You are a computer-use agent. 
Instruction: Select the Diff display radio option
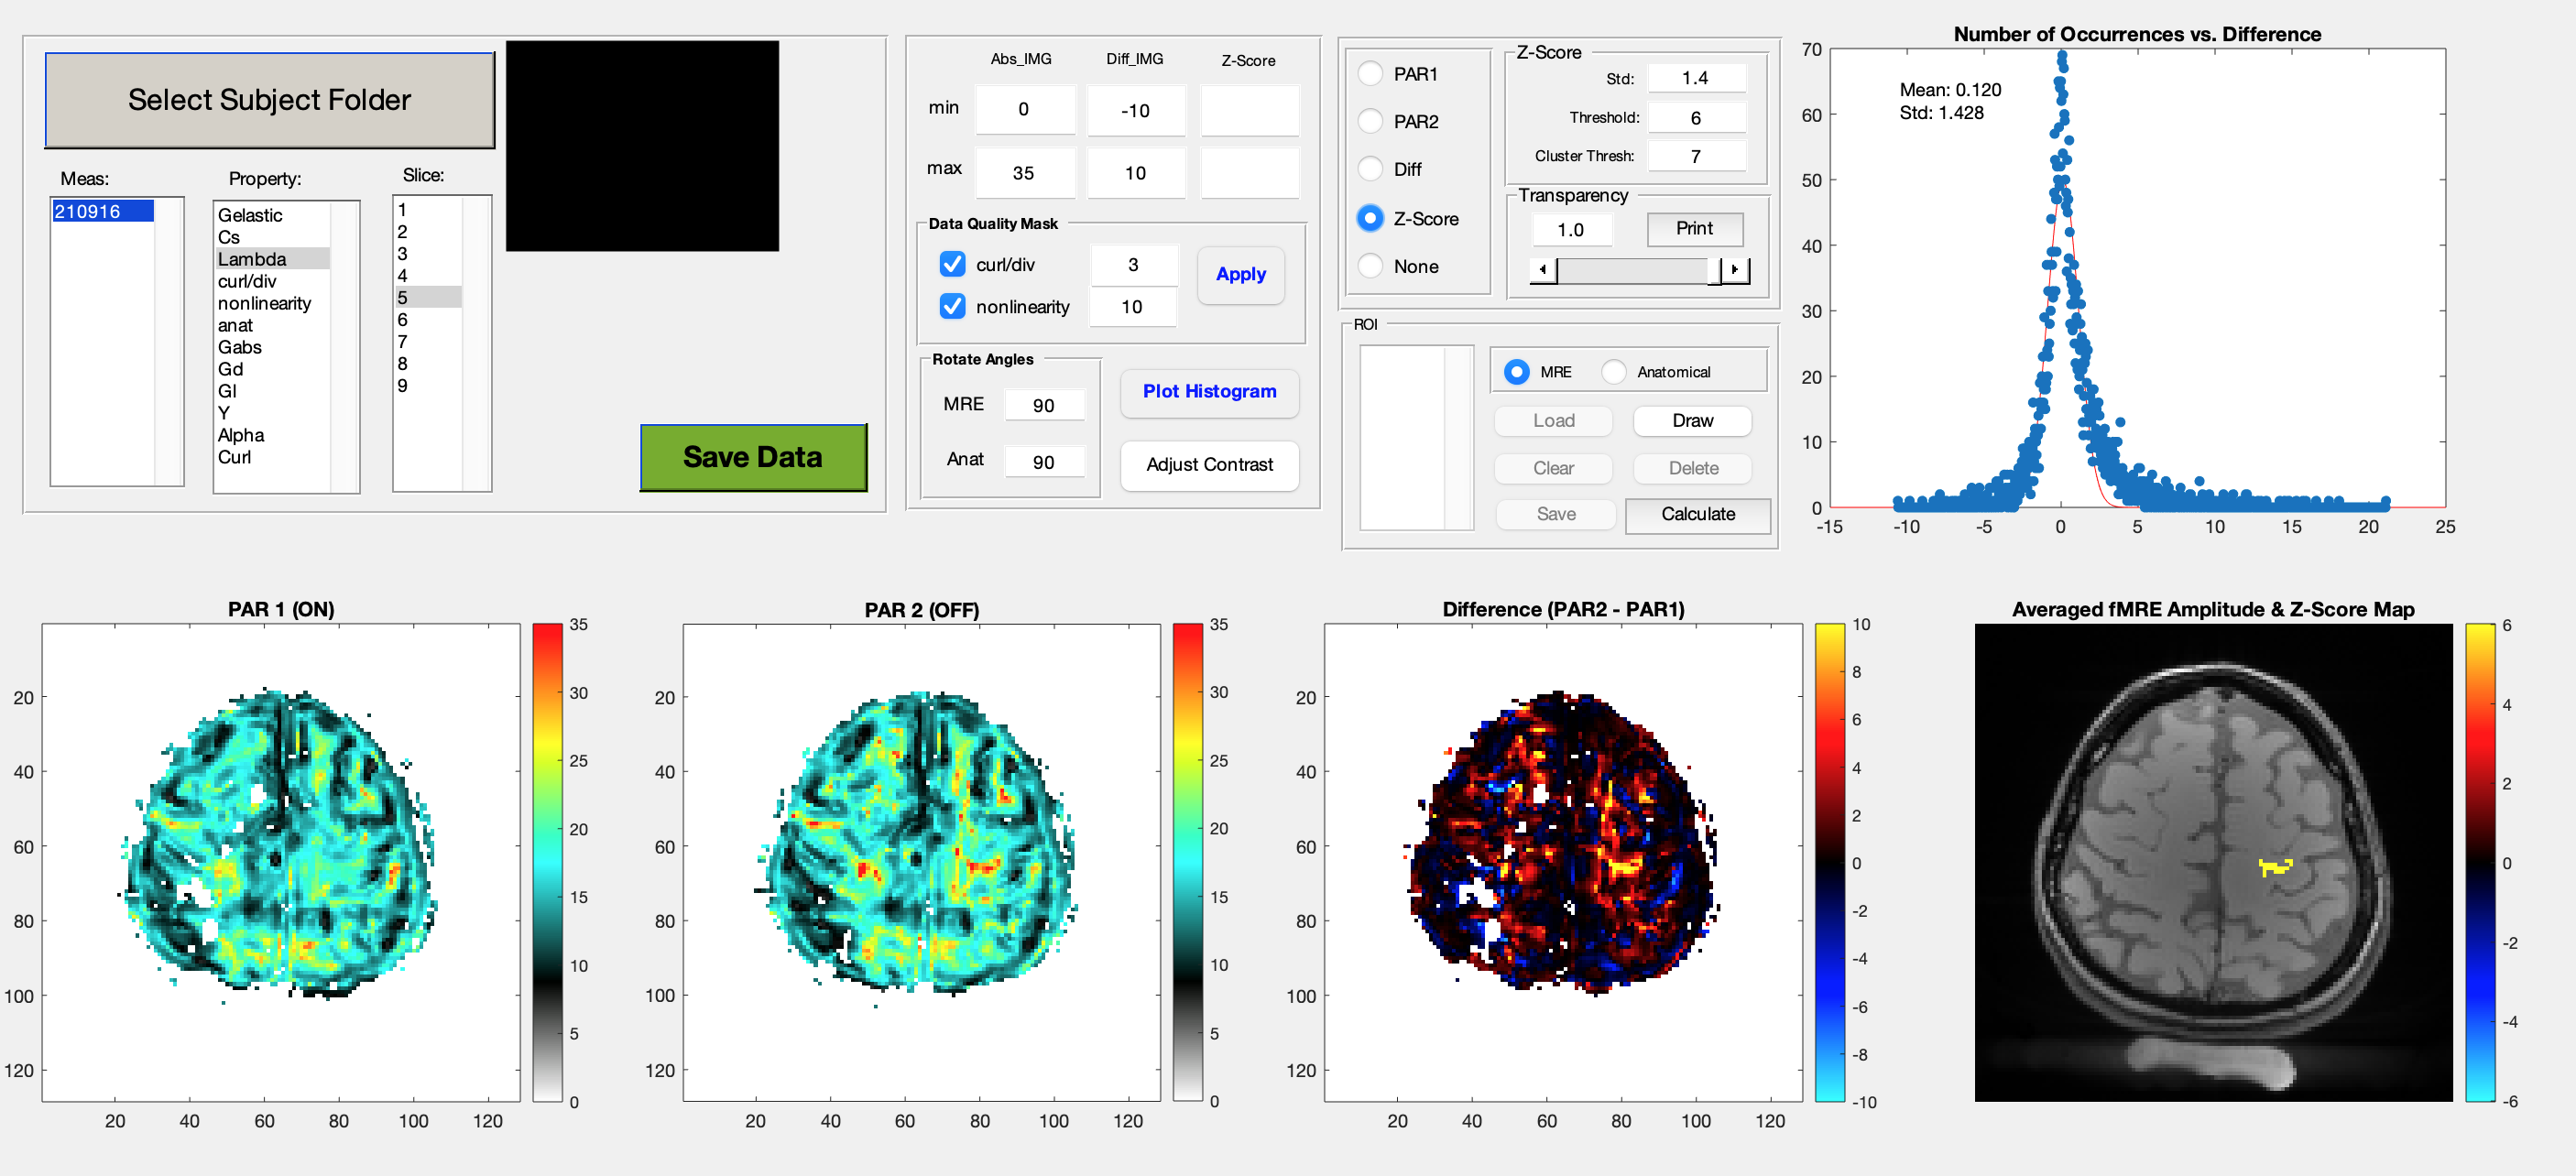point(1370,169)
